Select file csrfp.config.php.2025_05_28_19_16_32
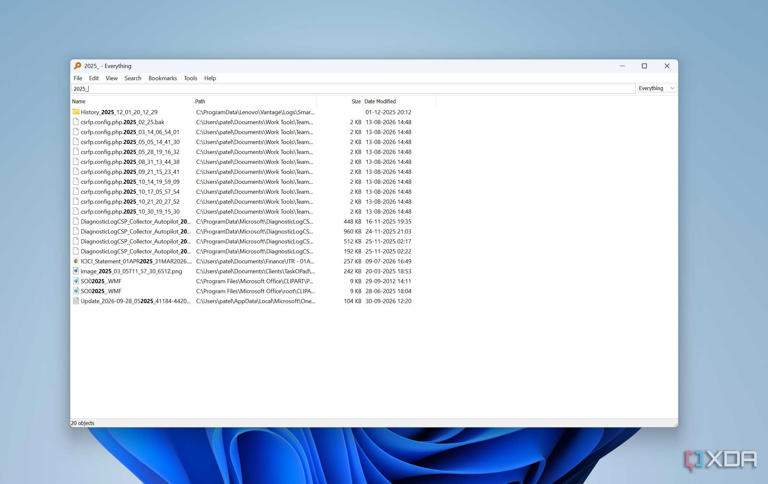This screenshot has width=768, height=484. [130, 152]
